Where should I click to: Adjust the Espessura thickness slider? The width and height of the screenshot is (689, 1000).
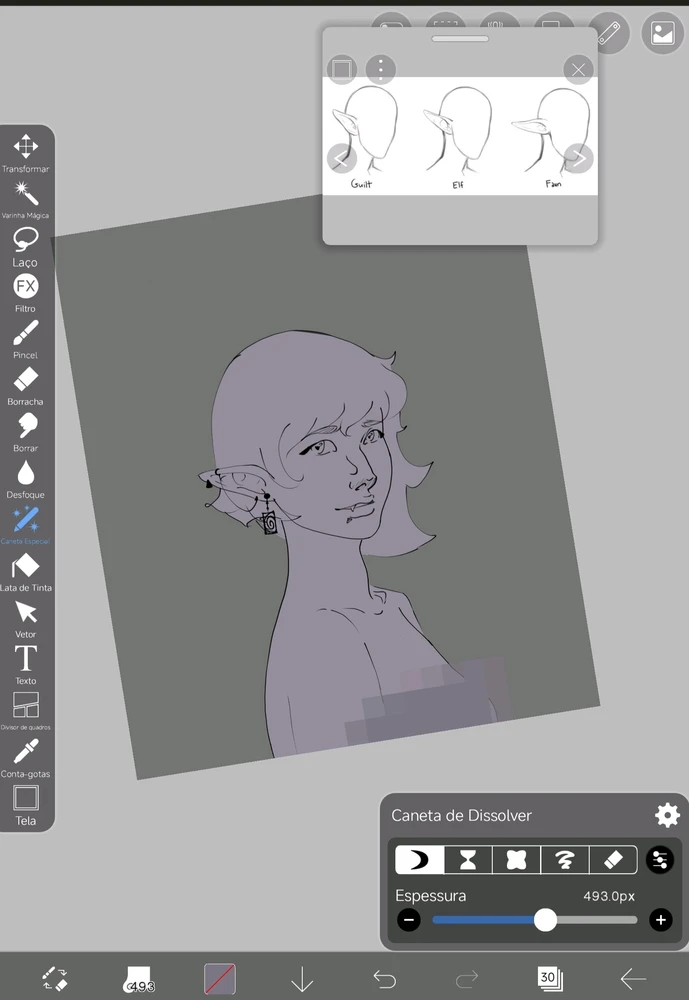coord(535,920)
